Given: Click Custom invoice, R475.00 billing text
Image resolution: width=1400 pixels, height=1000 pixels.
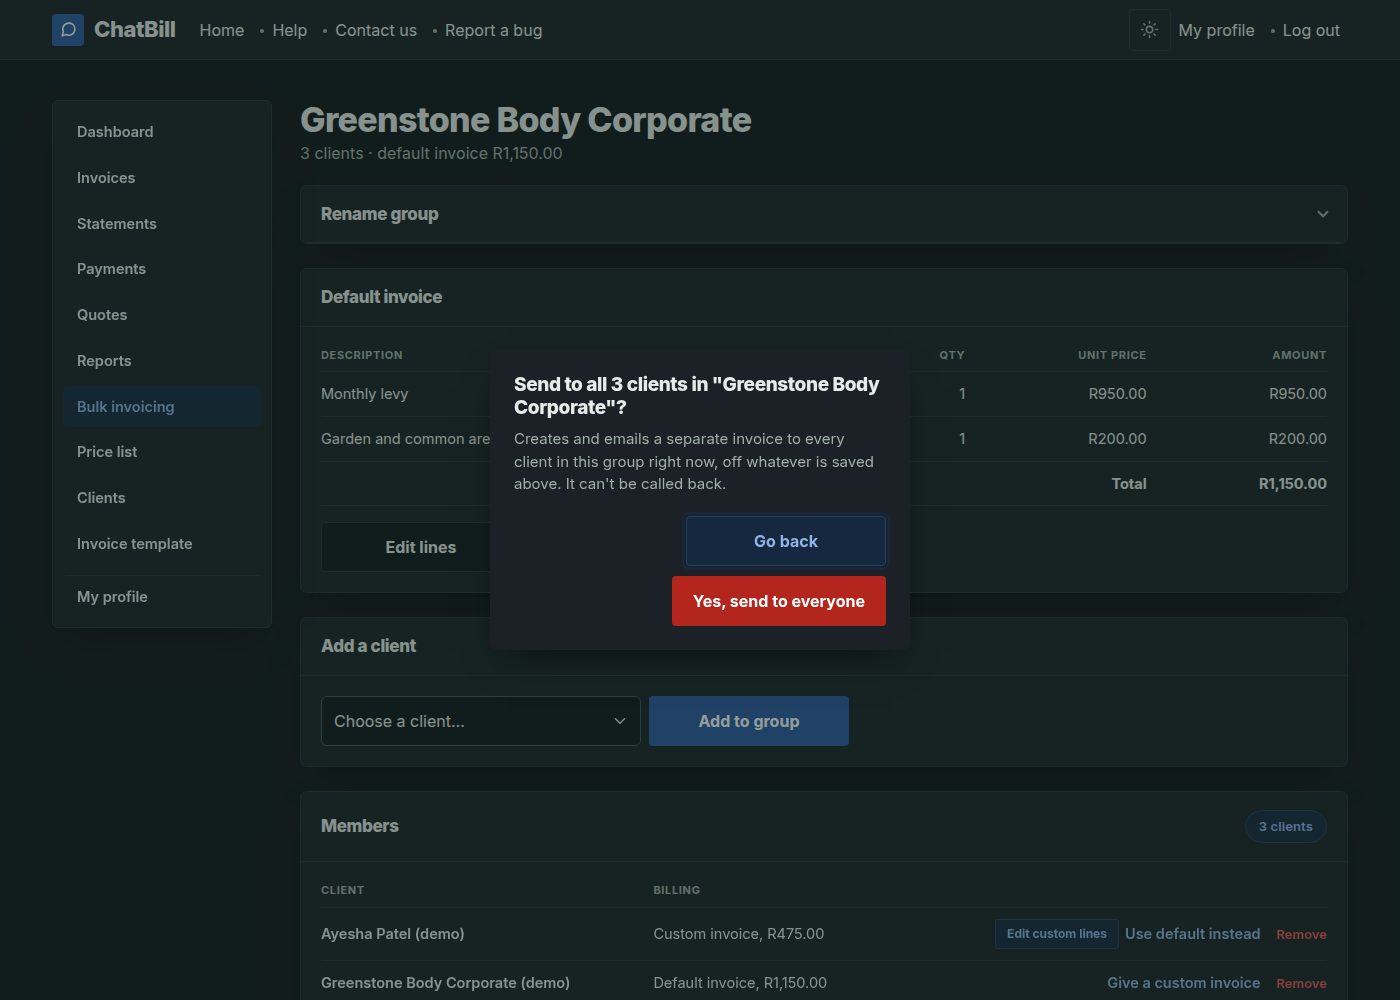Looking at the screenshot, I should [x=739, y=934].
